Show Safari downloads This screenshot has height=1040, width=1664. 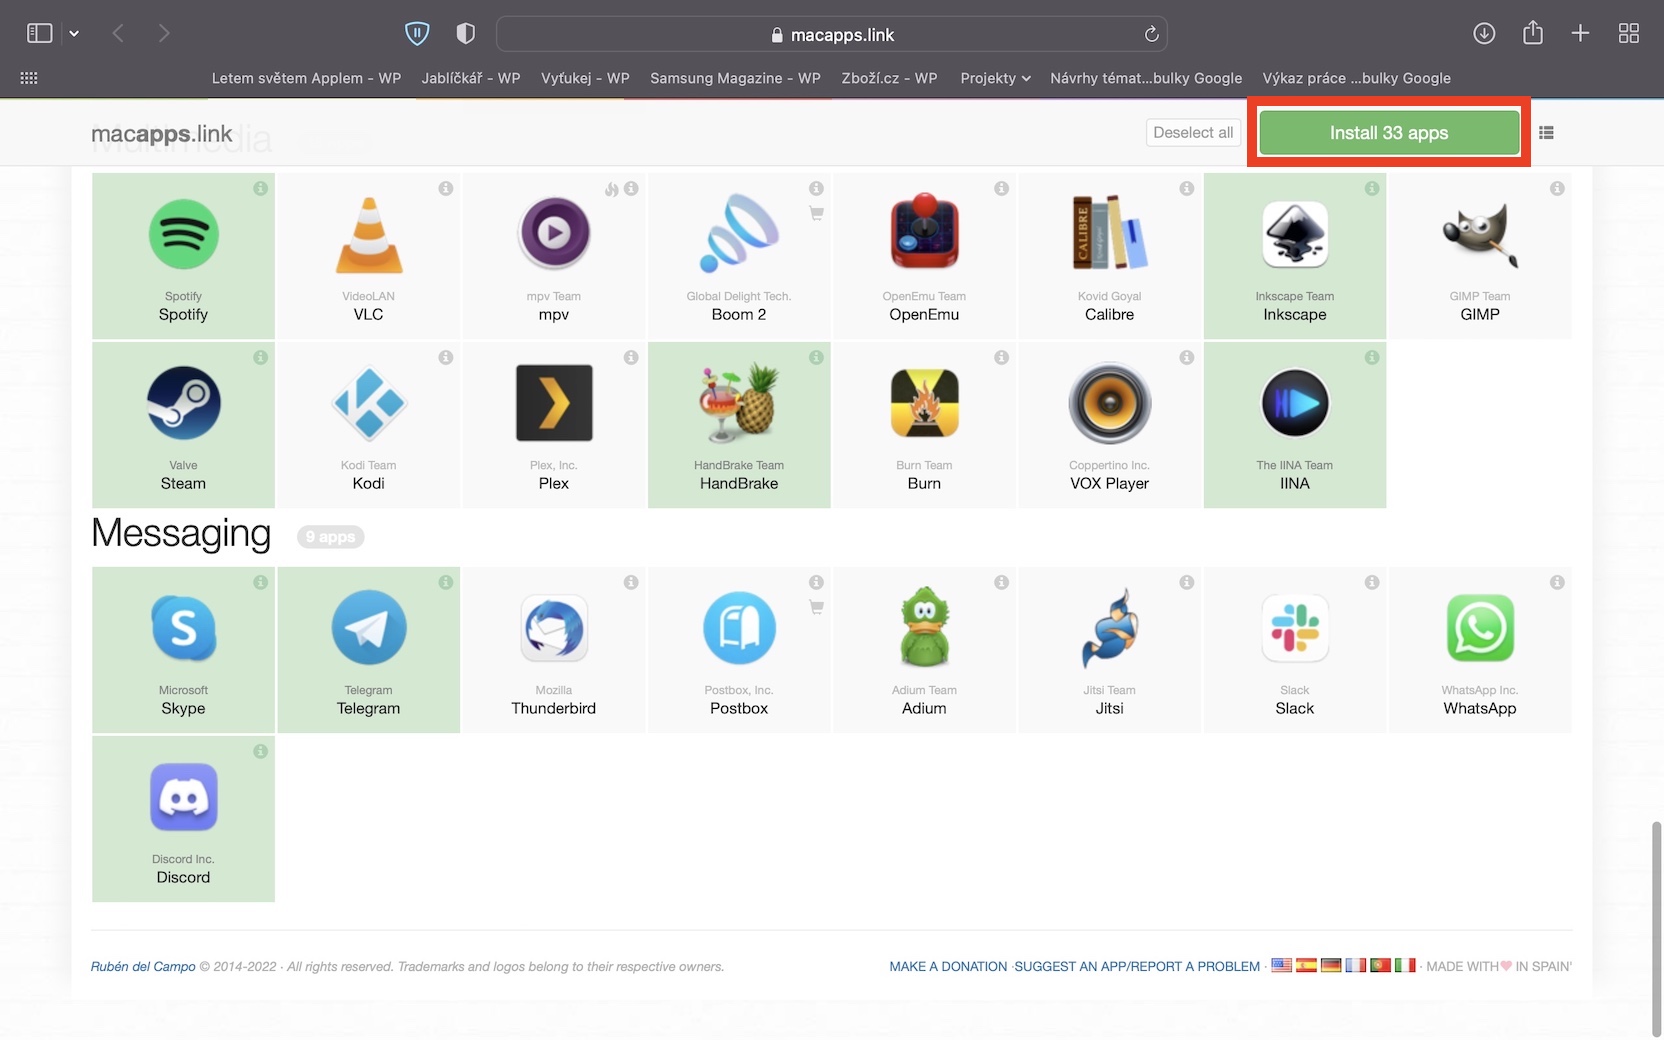pos(1484,34)
